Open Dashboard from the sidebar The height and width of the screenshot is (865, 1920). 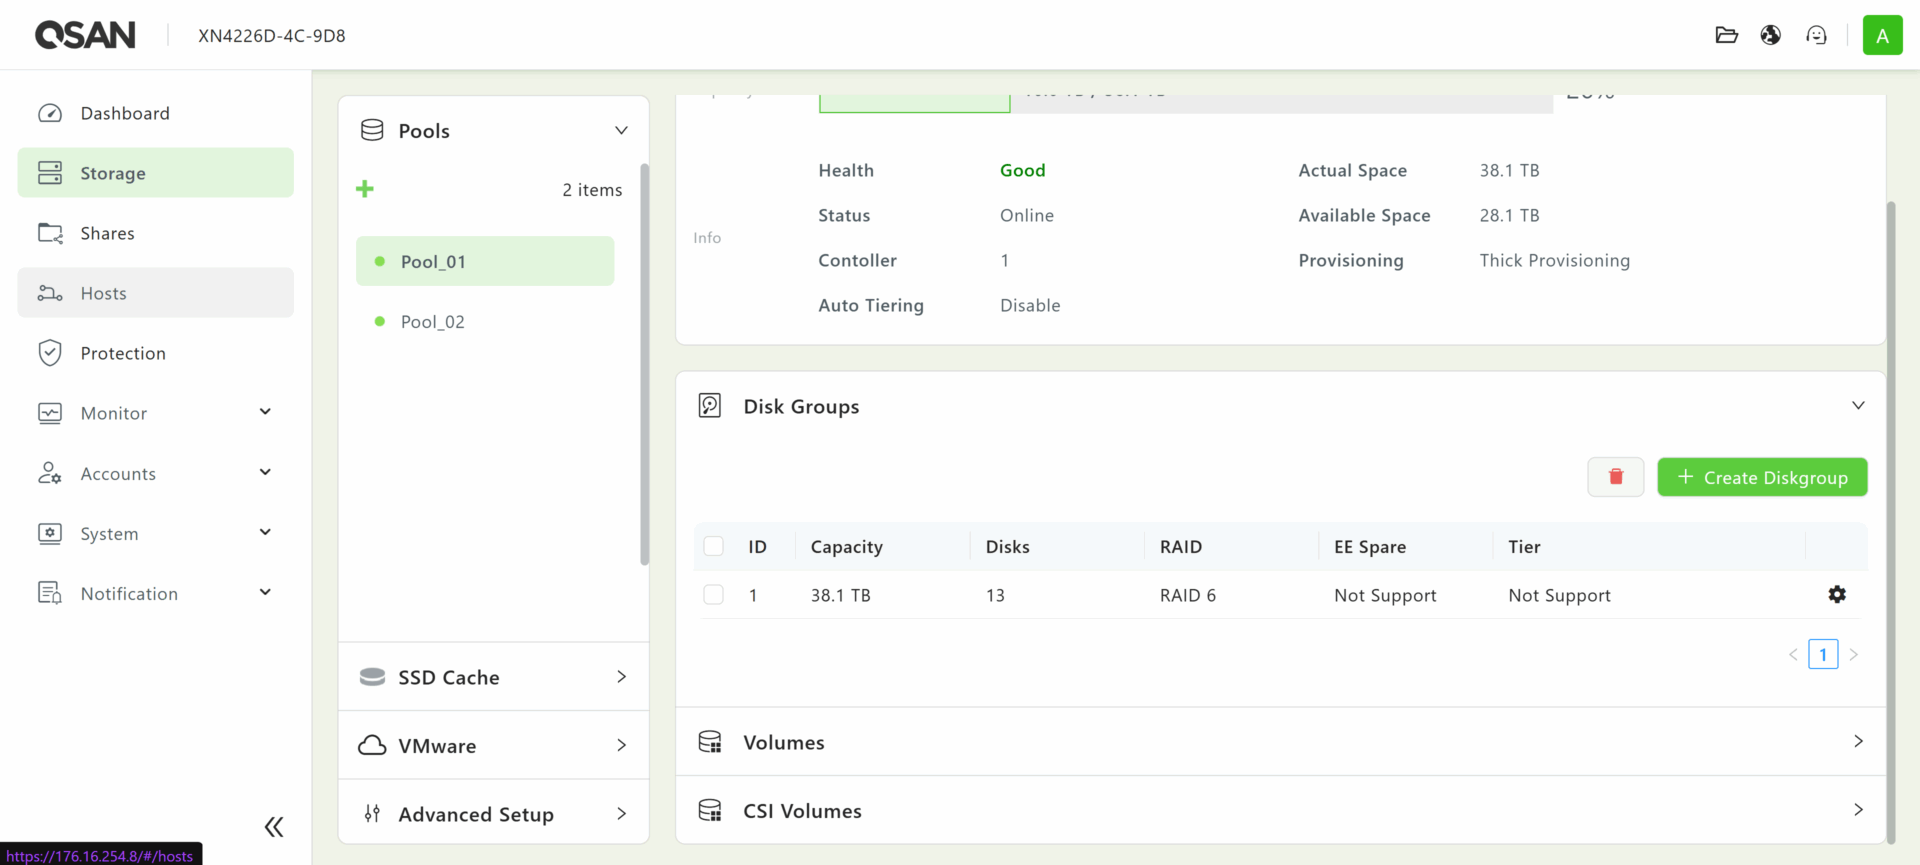(125, 113)
